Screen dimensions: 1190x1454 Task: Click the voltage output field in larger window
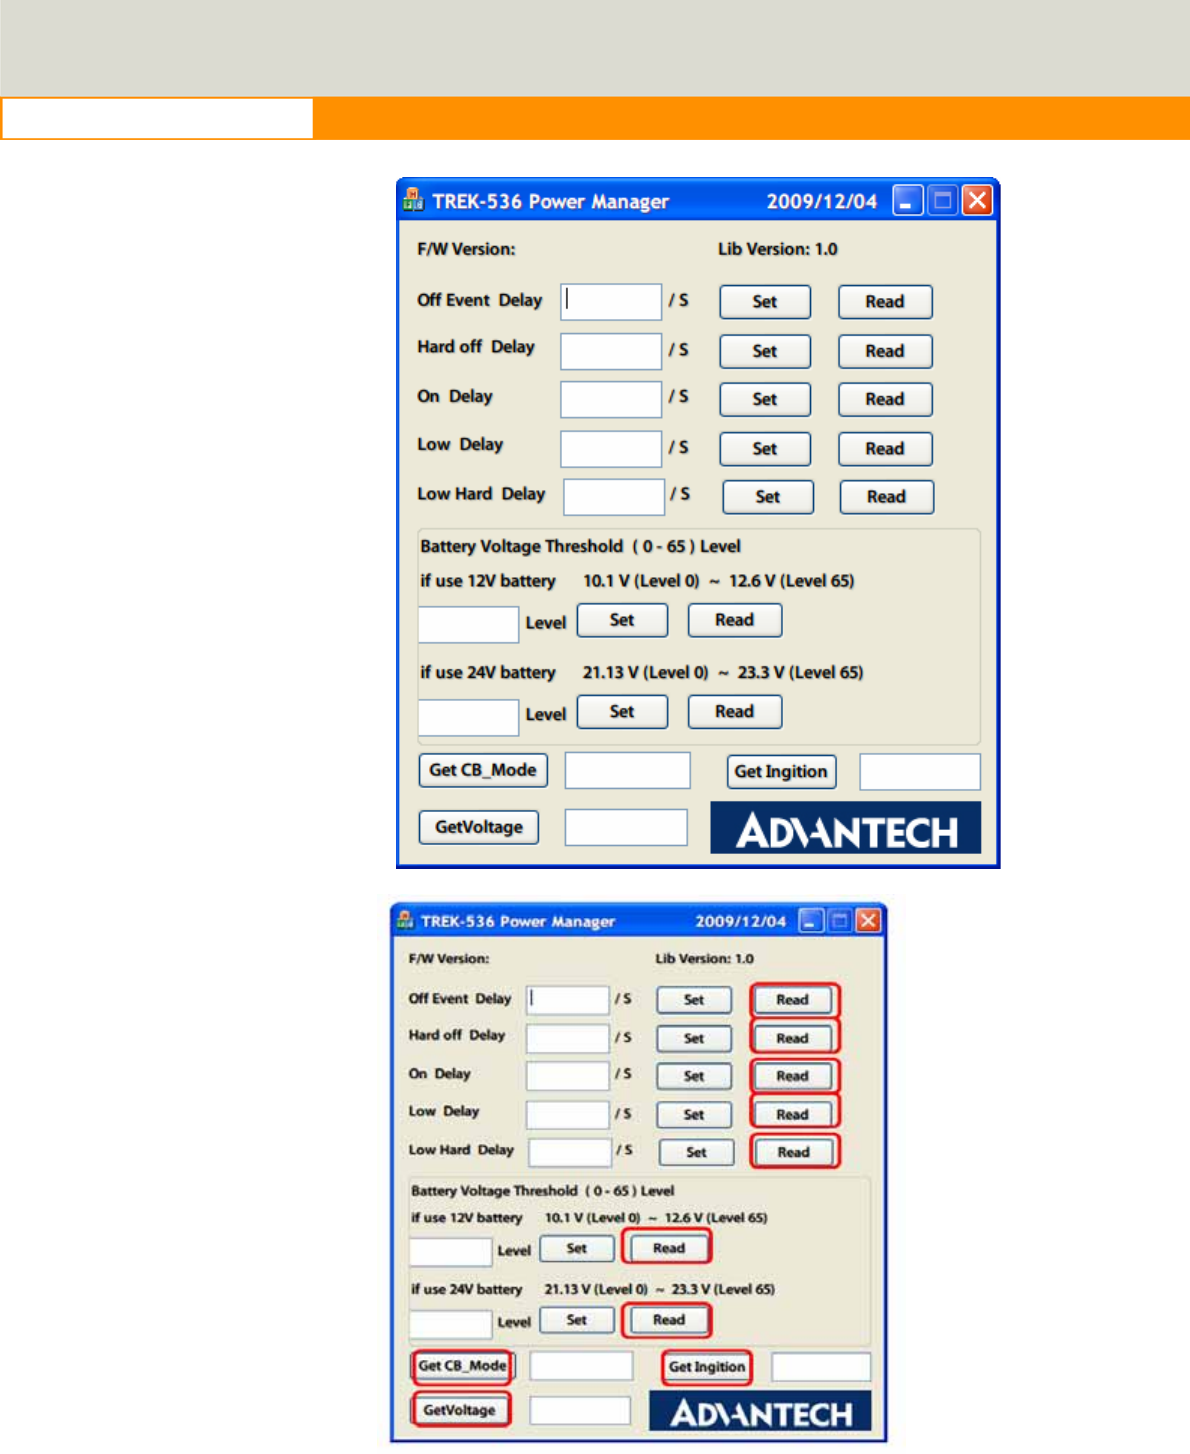[626, 828]
